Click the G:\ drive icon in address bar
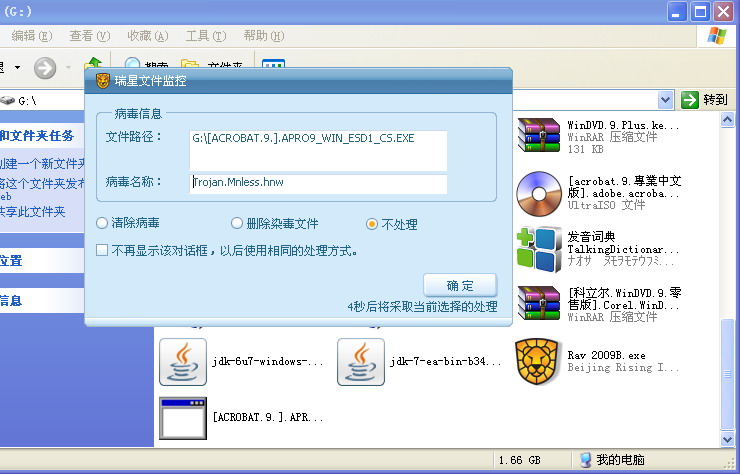This screenshot has width=740, height=474. (8, 100)
